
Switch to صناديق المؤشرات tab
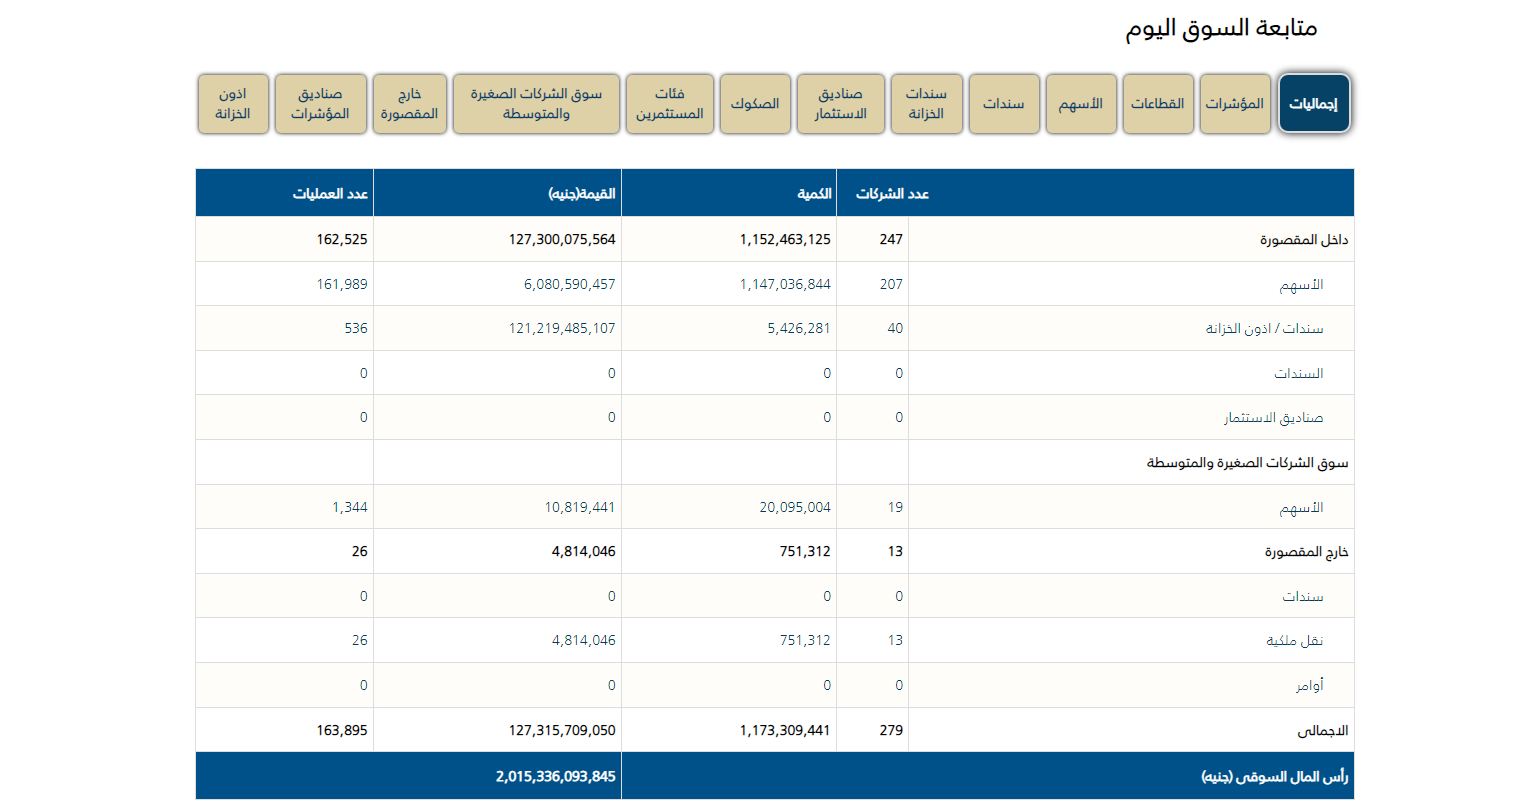(320, 104)
